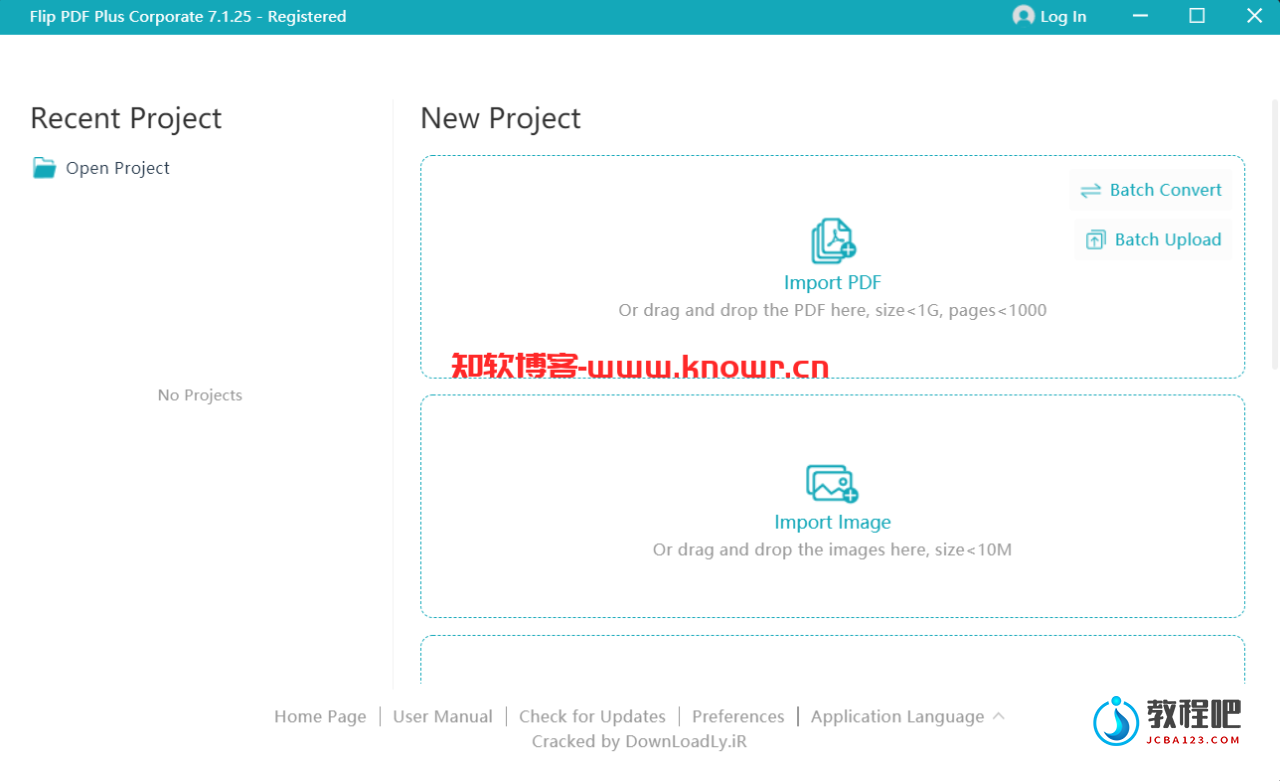Click the vertical scrollbar on the right
This screenshot has height=781, width=1280.
pyautogui.click(x=1275, y=235)
